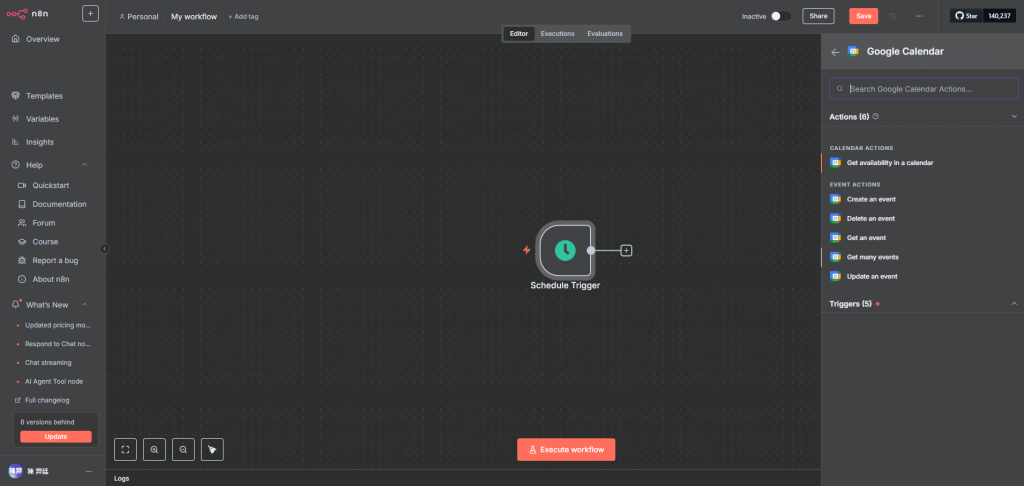Click the plus button beside n8n logo
The width and height of the screenshot is (1024, 486).
(x=90, y=13)
